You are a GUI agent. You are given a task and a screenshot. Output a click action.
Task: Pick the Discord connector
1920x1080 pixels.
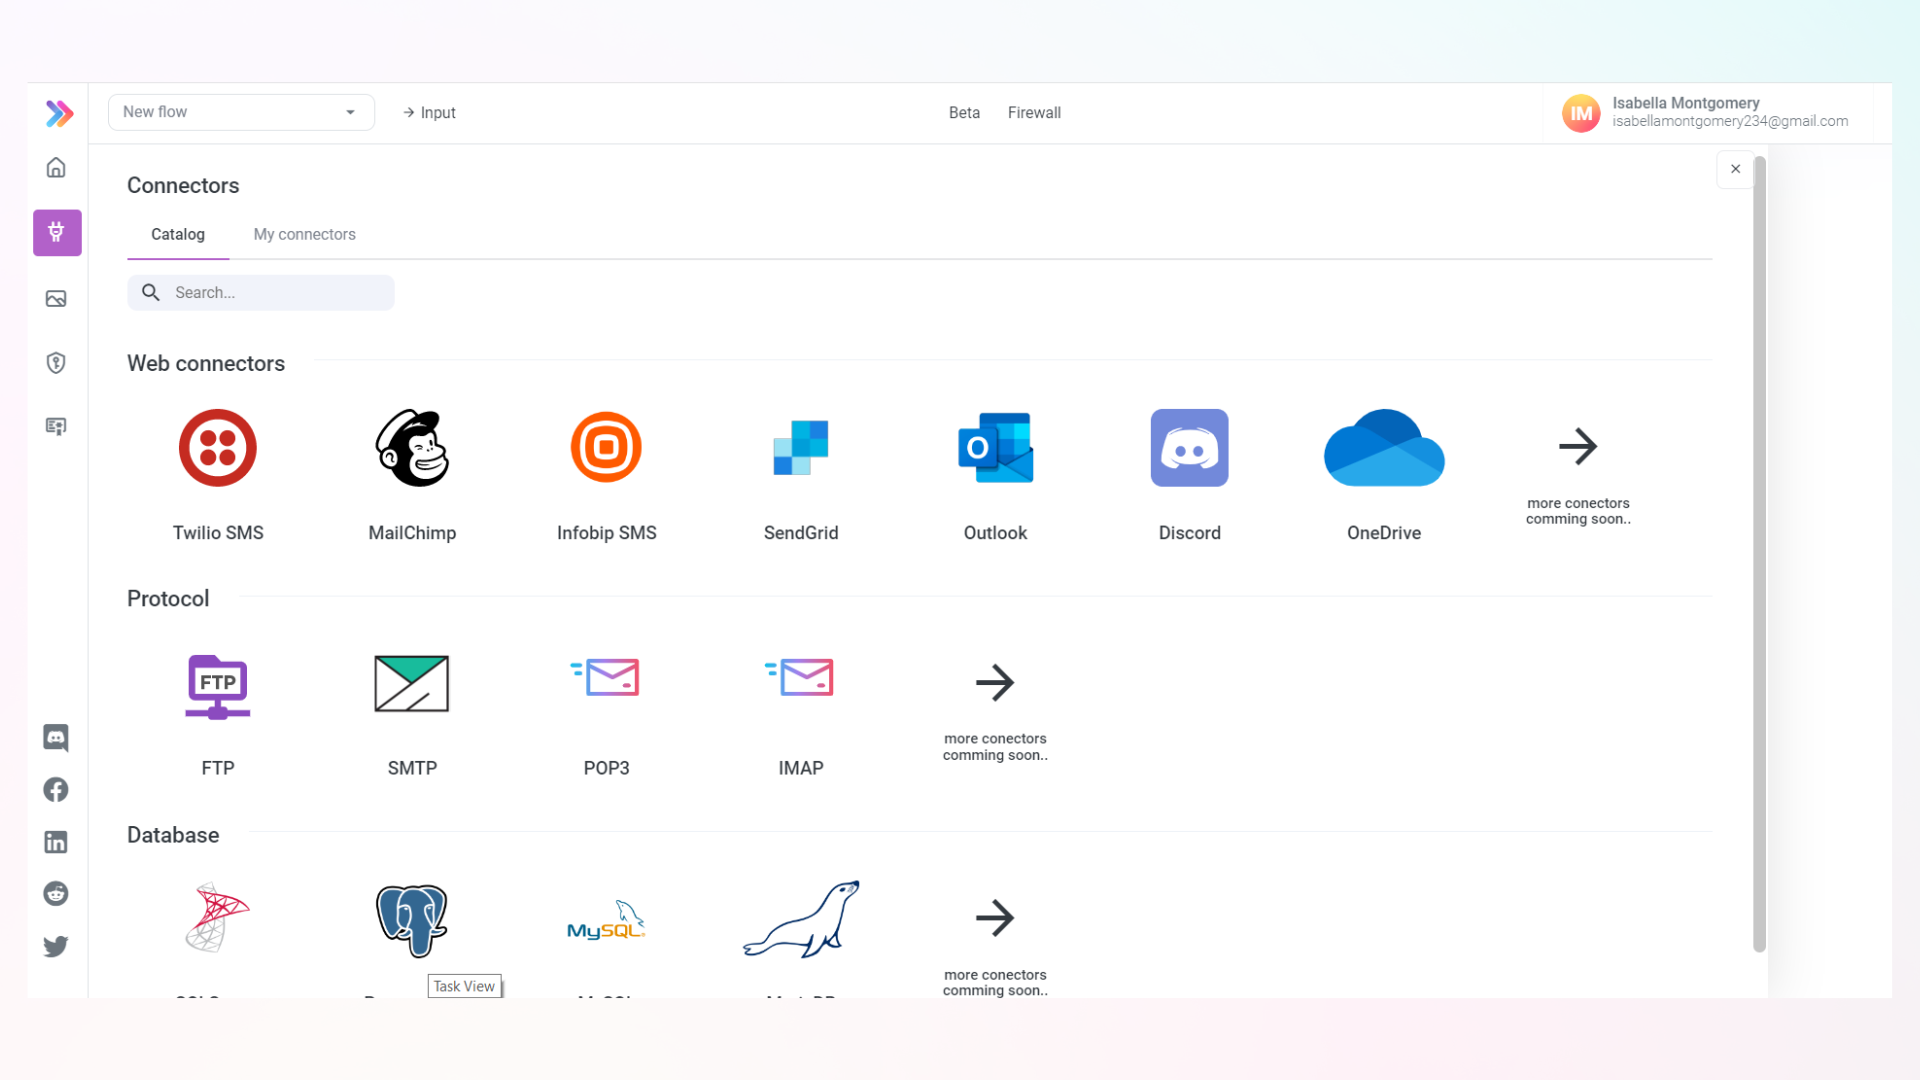(x=1189, y=448)
